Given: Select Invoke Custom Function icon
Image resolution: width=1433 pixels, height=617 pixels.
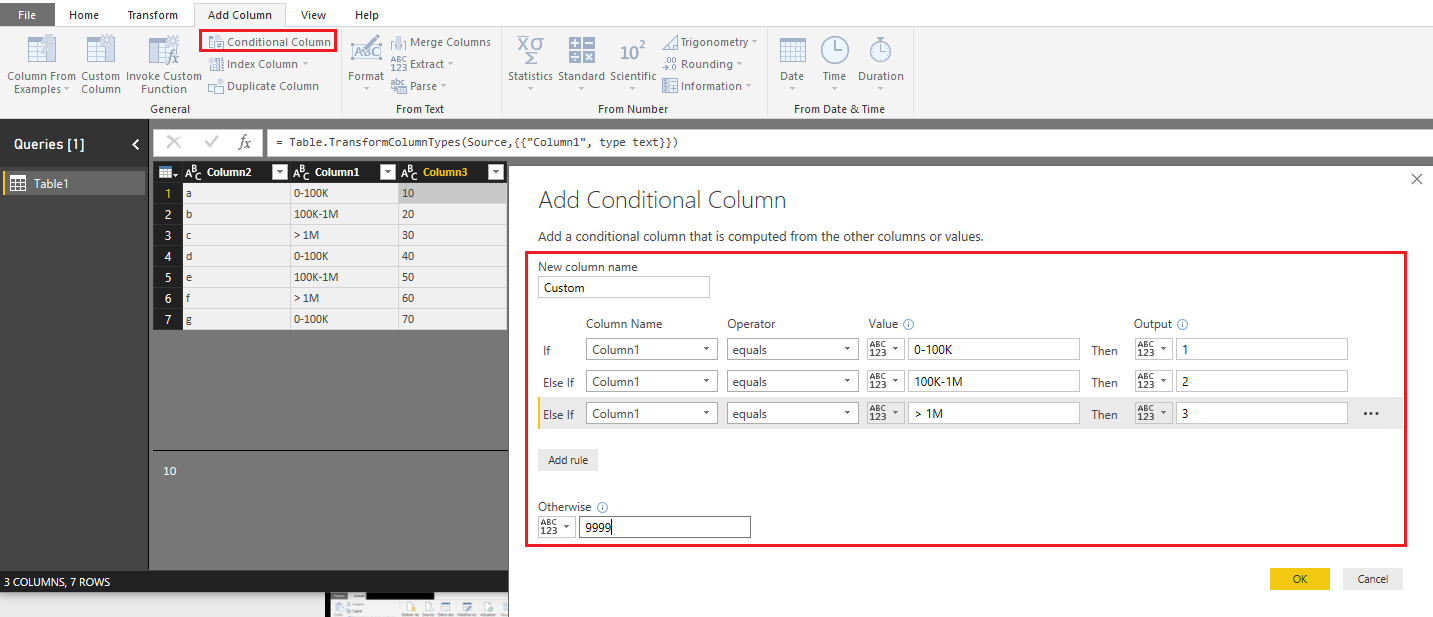Looking at the screenshot, I should coord(163,52).
